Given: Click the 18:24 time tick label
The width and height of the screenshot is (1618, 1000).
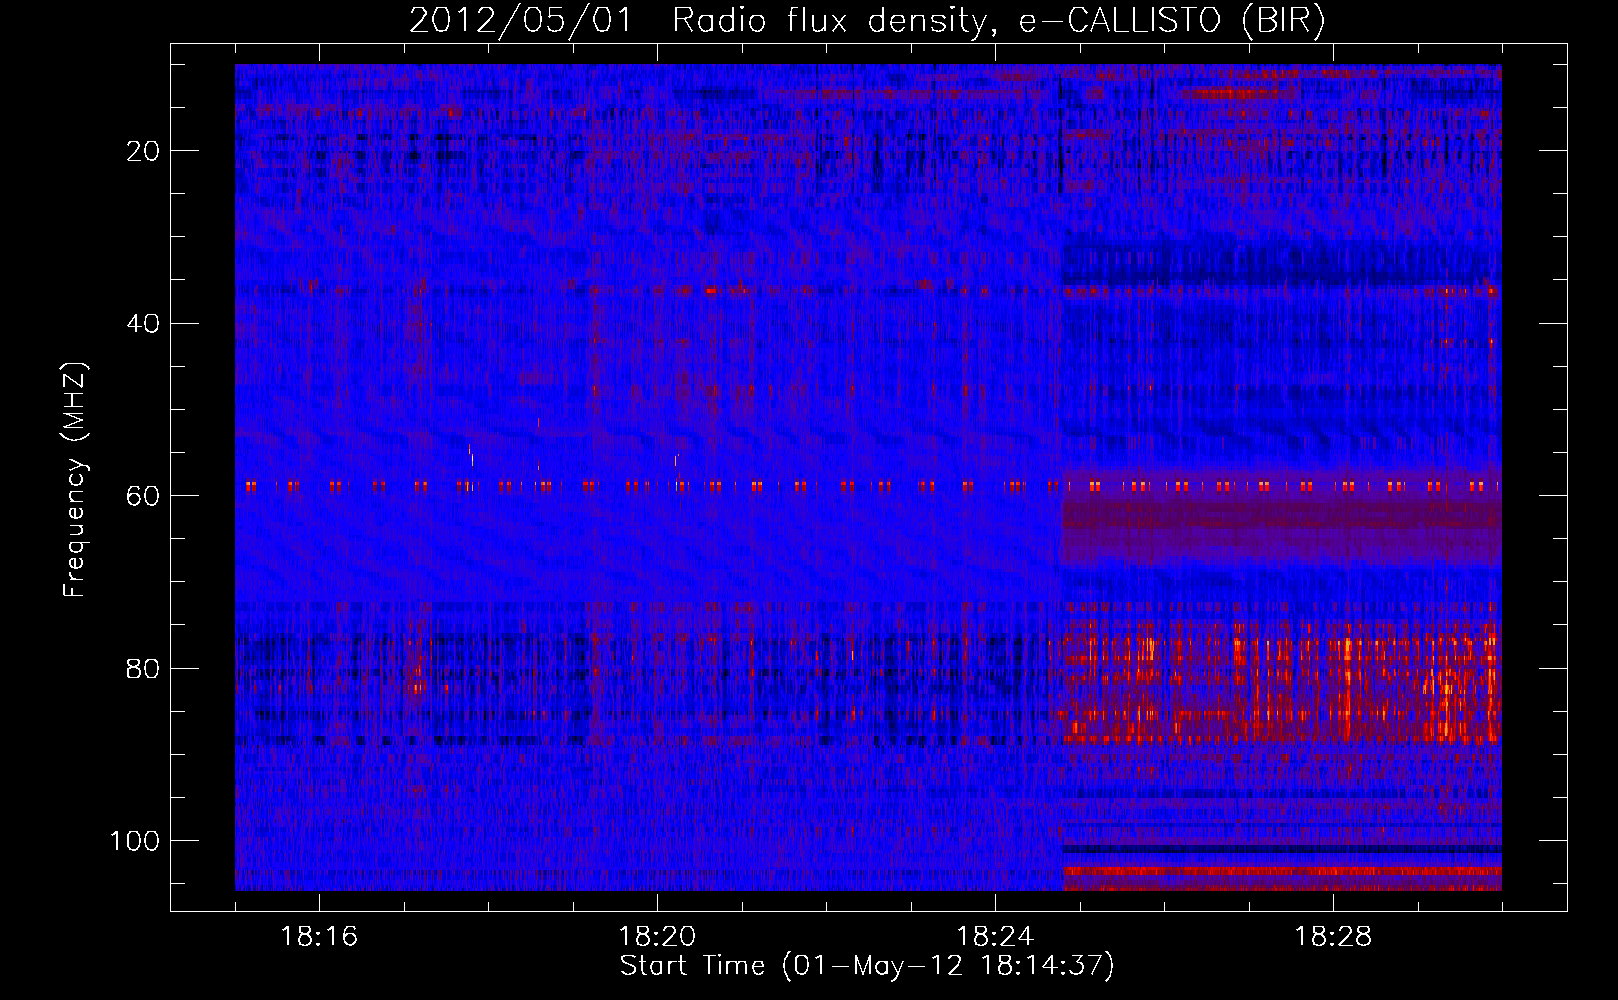Looking at the screenshot, I should pyautogui.click(x=995, y=937).
